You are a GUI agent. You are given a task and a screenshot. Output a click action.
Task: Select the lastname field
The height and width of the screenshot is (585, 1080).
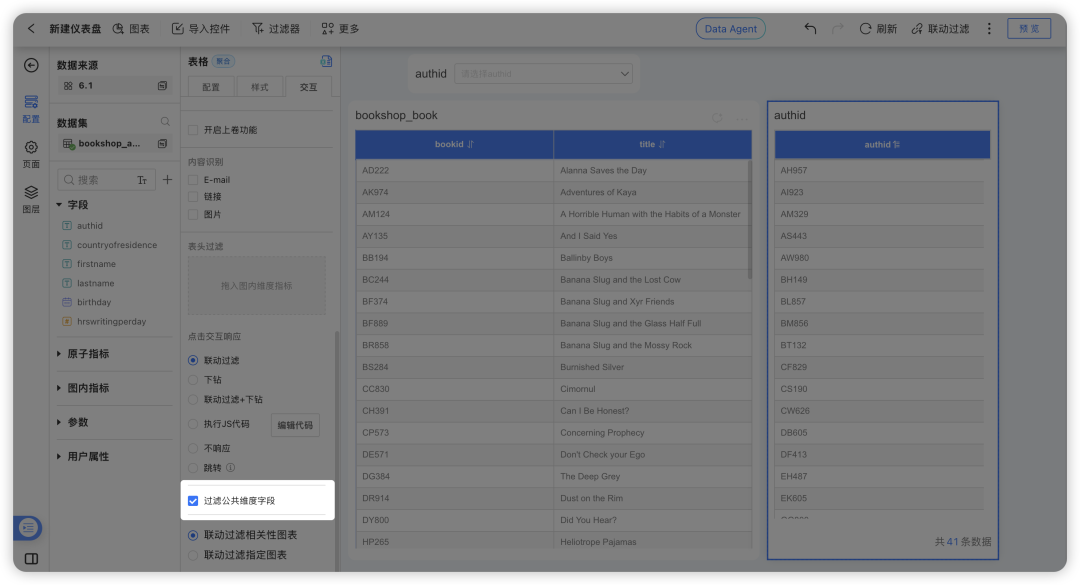click(x=95, y=283)
